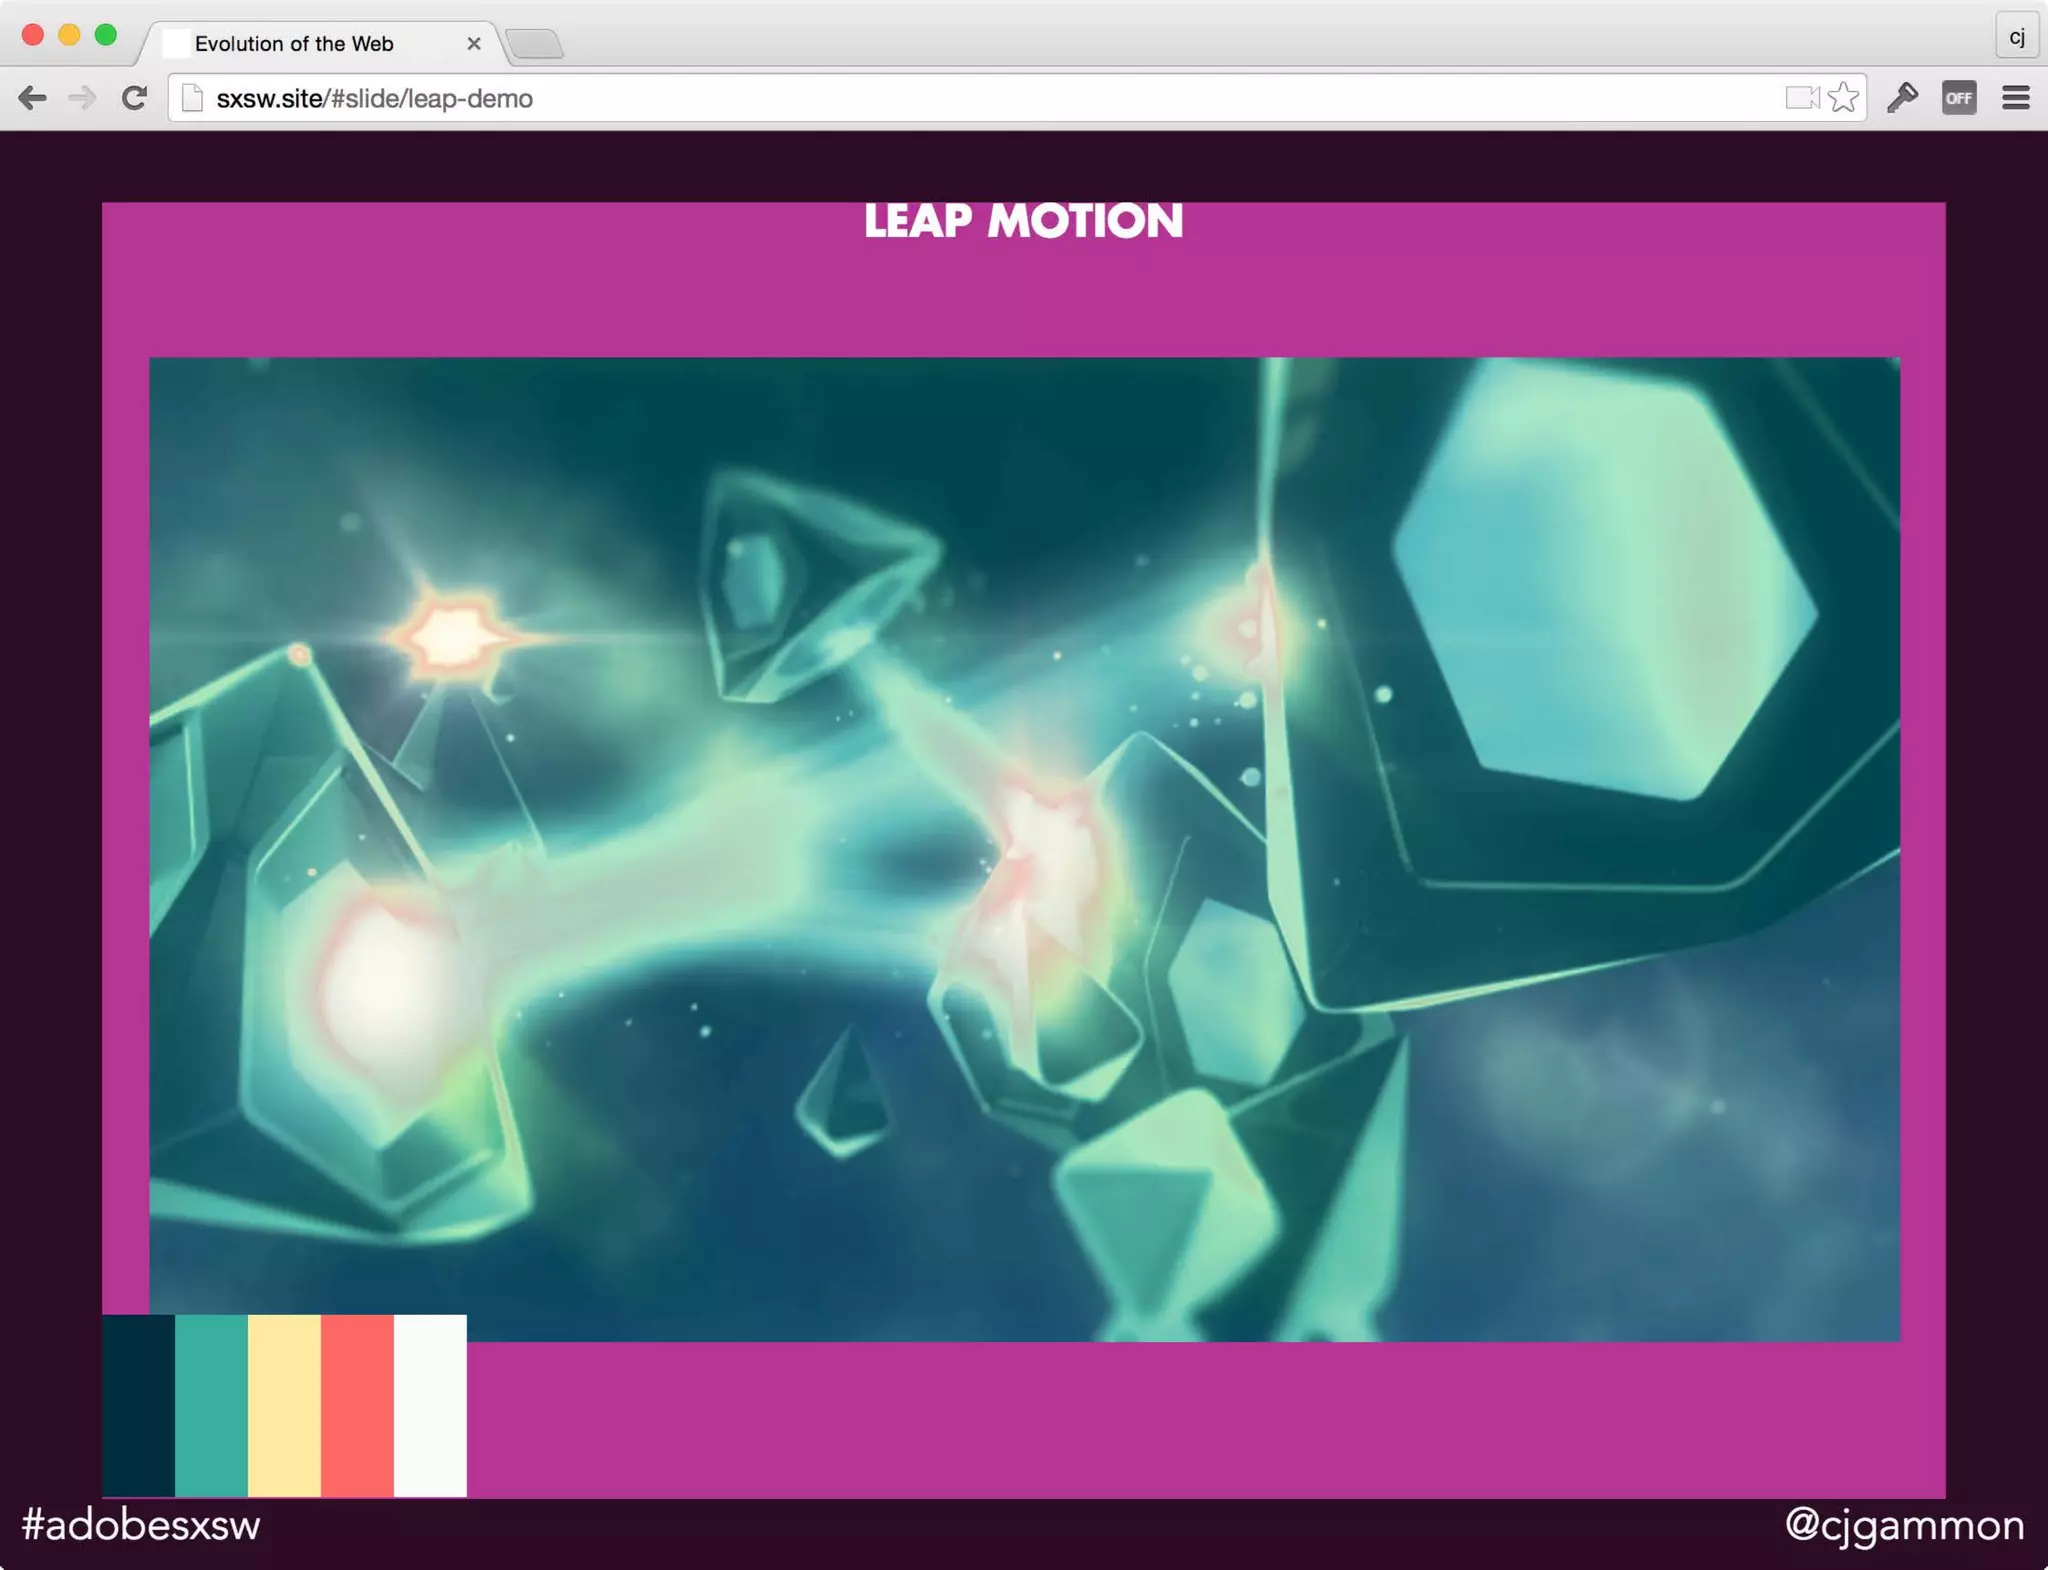2048x1570 pixels.
Task: Click the page icon beside URL
Action: coord(192,98)
